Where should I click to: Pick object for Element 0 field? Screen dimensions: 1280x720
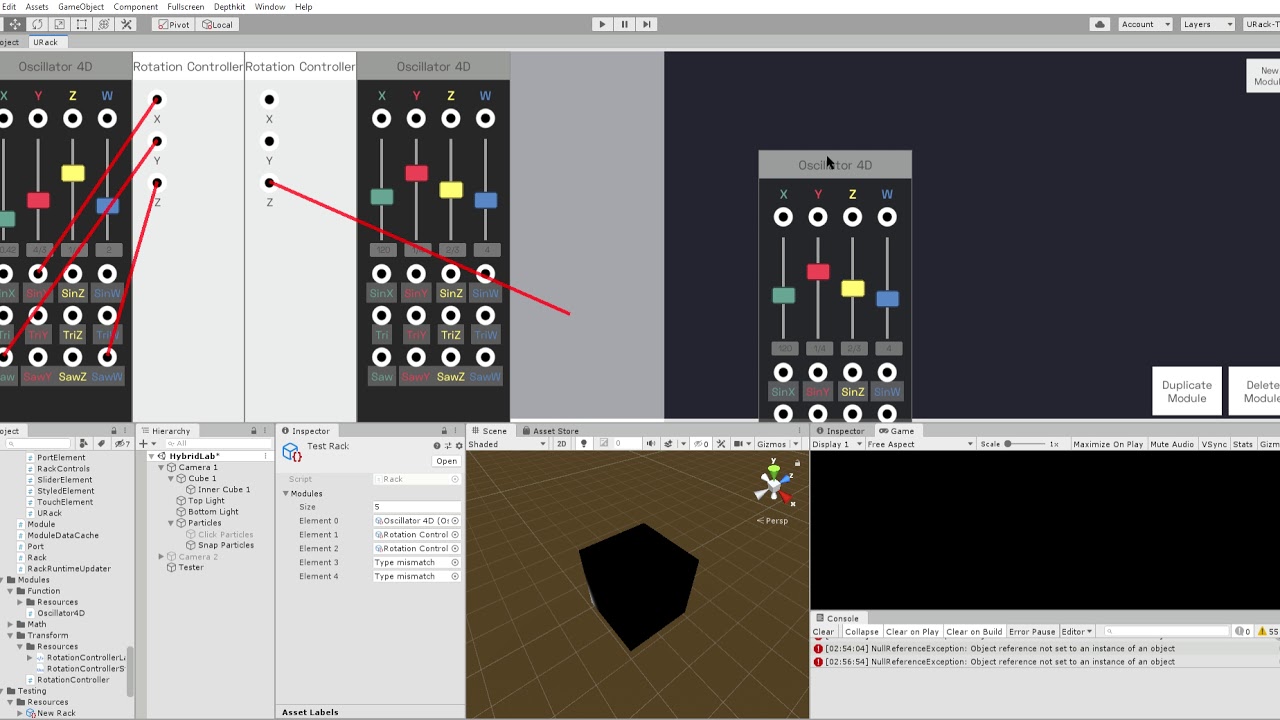[455, 521]
